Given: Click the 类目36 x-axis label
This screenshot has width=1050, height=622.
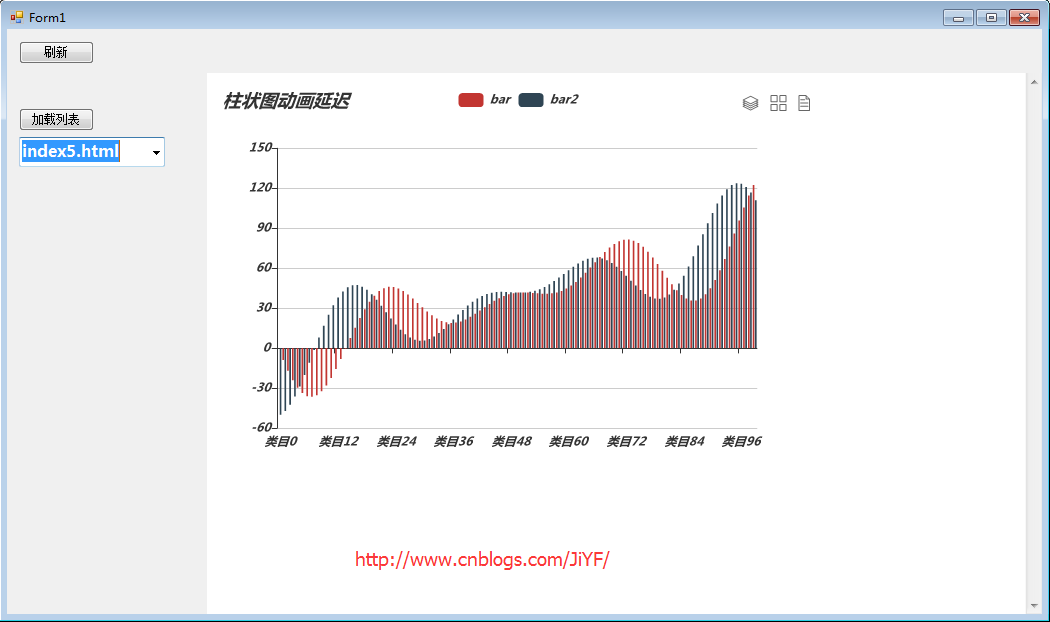Looking at the screenshot, I should [x=454, y=441].
